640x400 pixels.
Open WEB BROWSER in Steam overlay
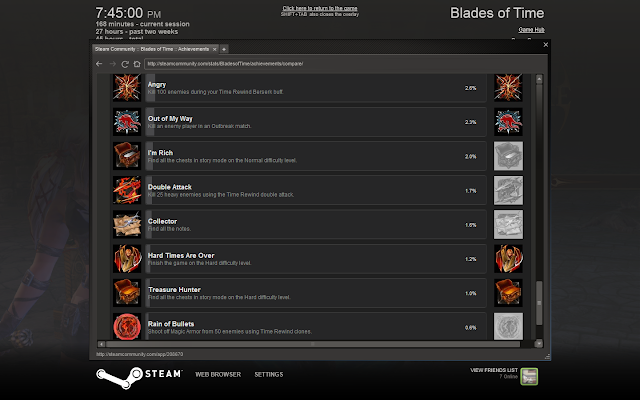pyautogui.click(x=218, y=374)
